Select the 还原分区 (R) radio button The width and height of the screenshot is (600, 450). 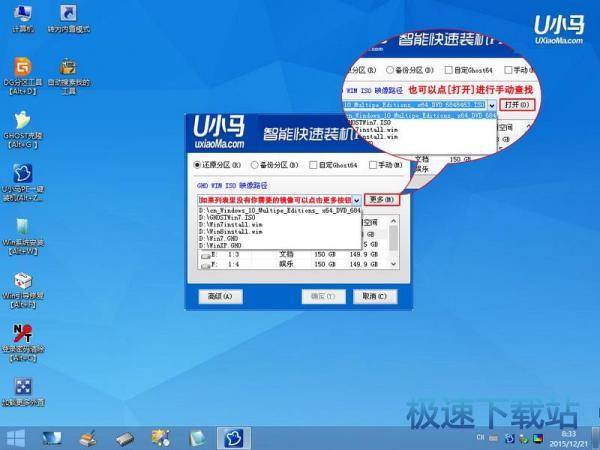point(197,165)
